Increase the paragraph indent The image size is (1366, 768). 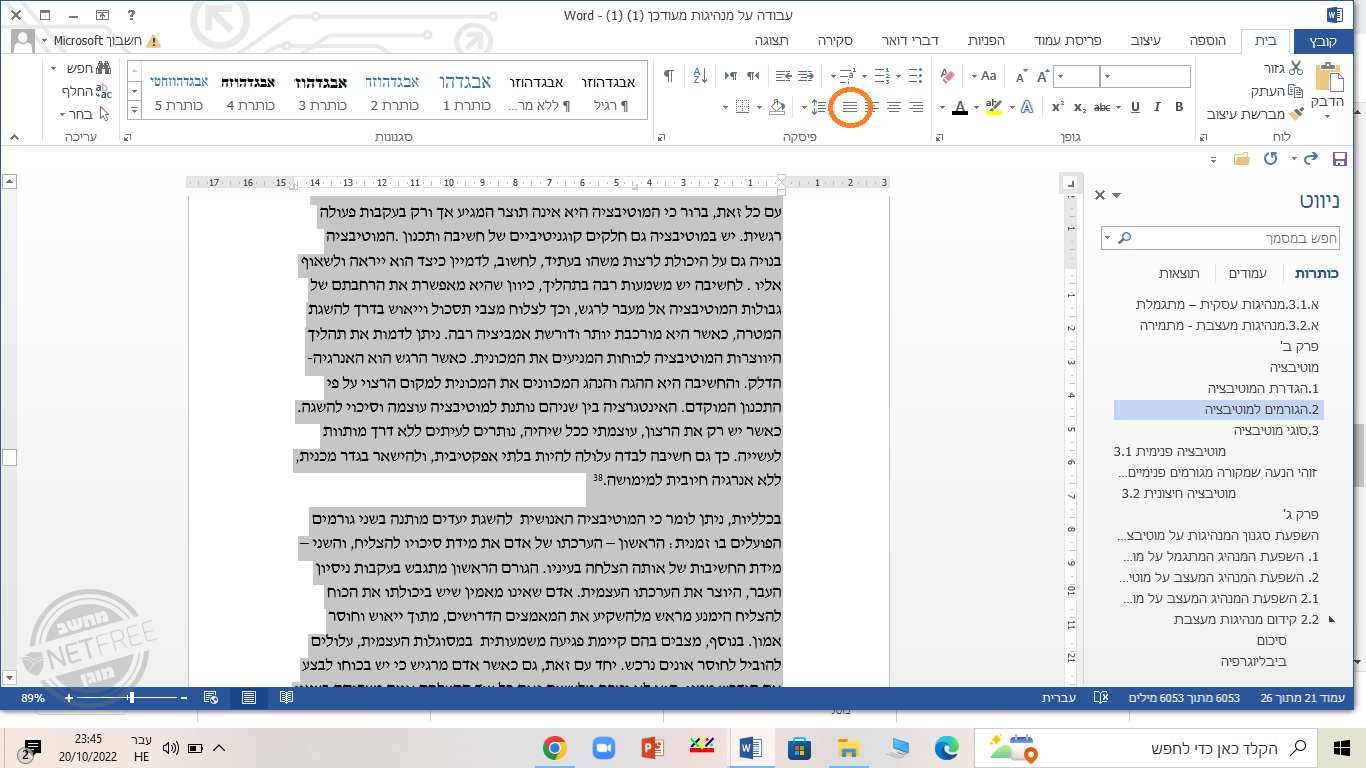(782, 76)
